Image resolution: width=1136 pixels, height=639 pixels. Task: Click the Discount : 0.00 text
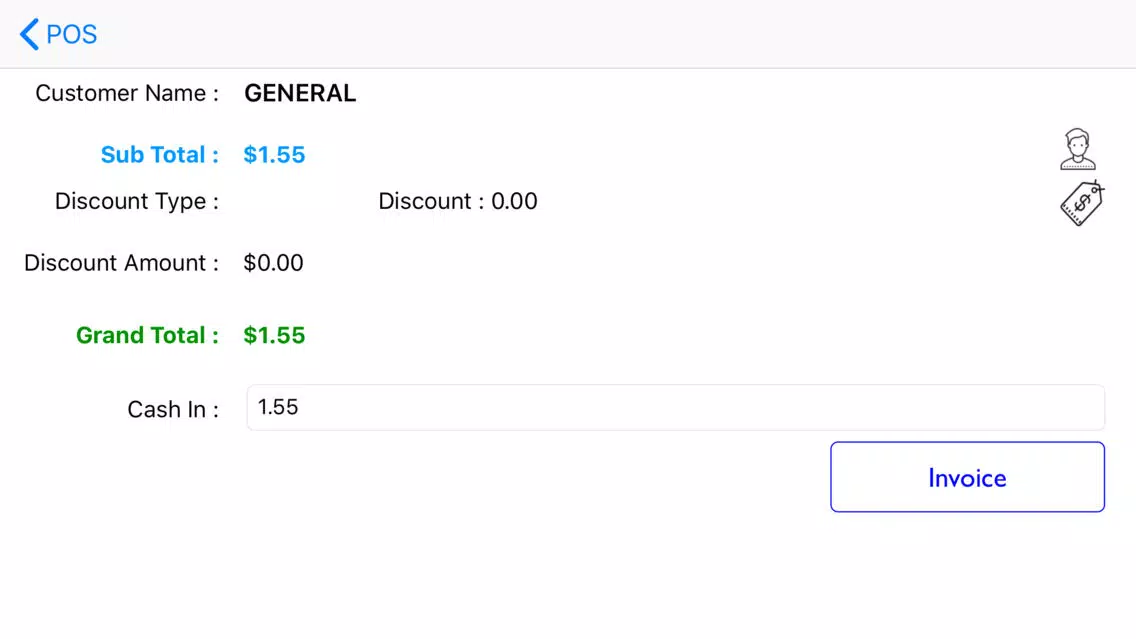click(458, 201)
